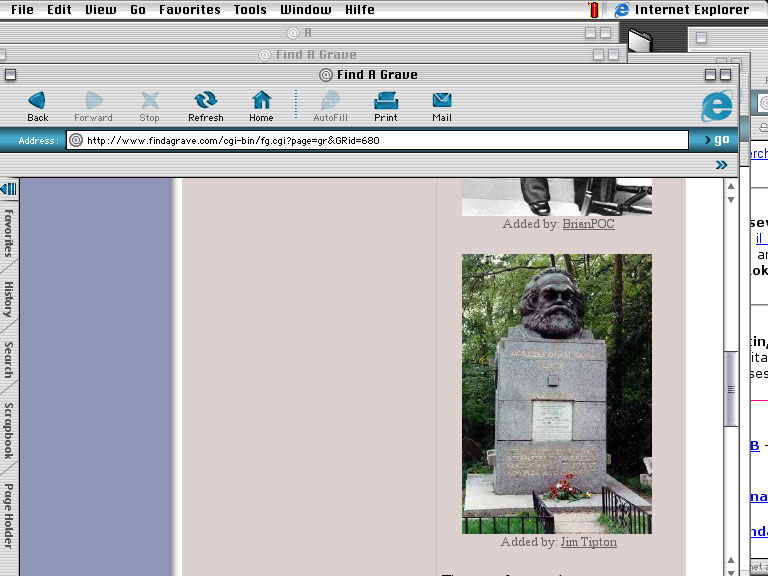This screenshot has width=768, height=576.
Task: Print the page using Print icon
Action: (x=386, y=100)
